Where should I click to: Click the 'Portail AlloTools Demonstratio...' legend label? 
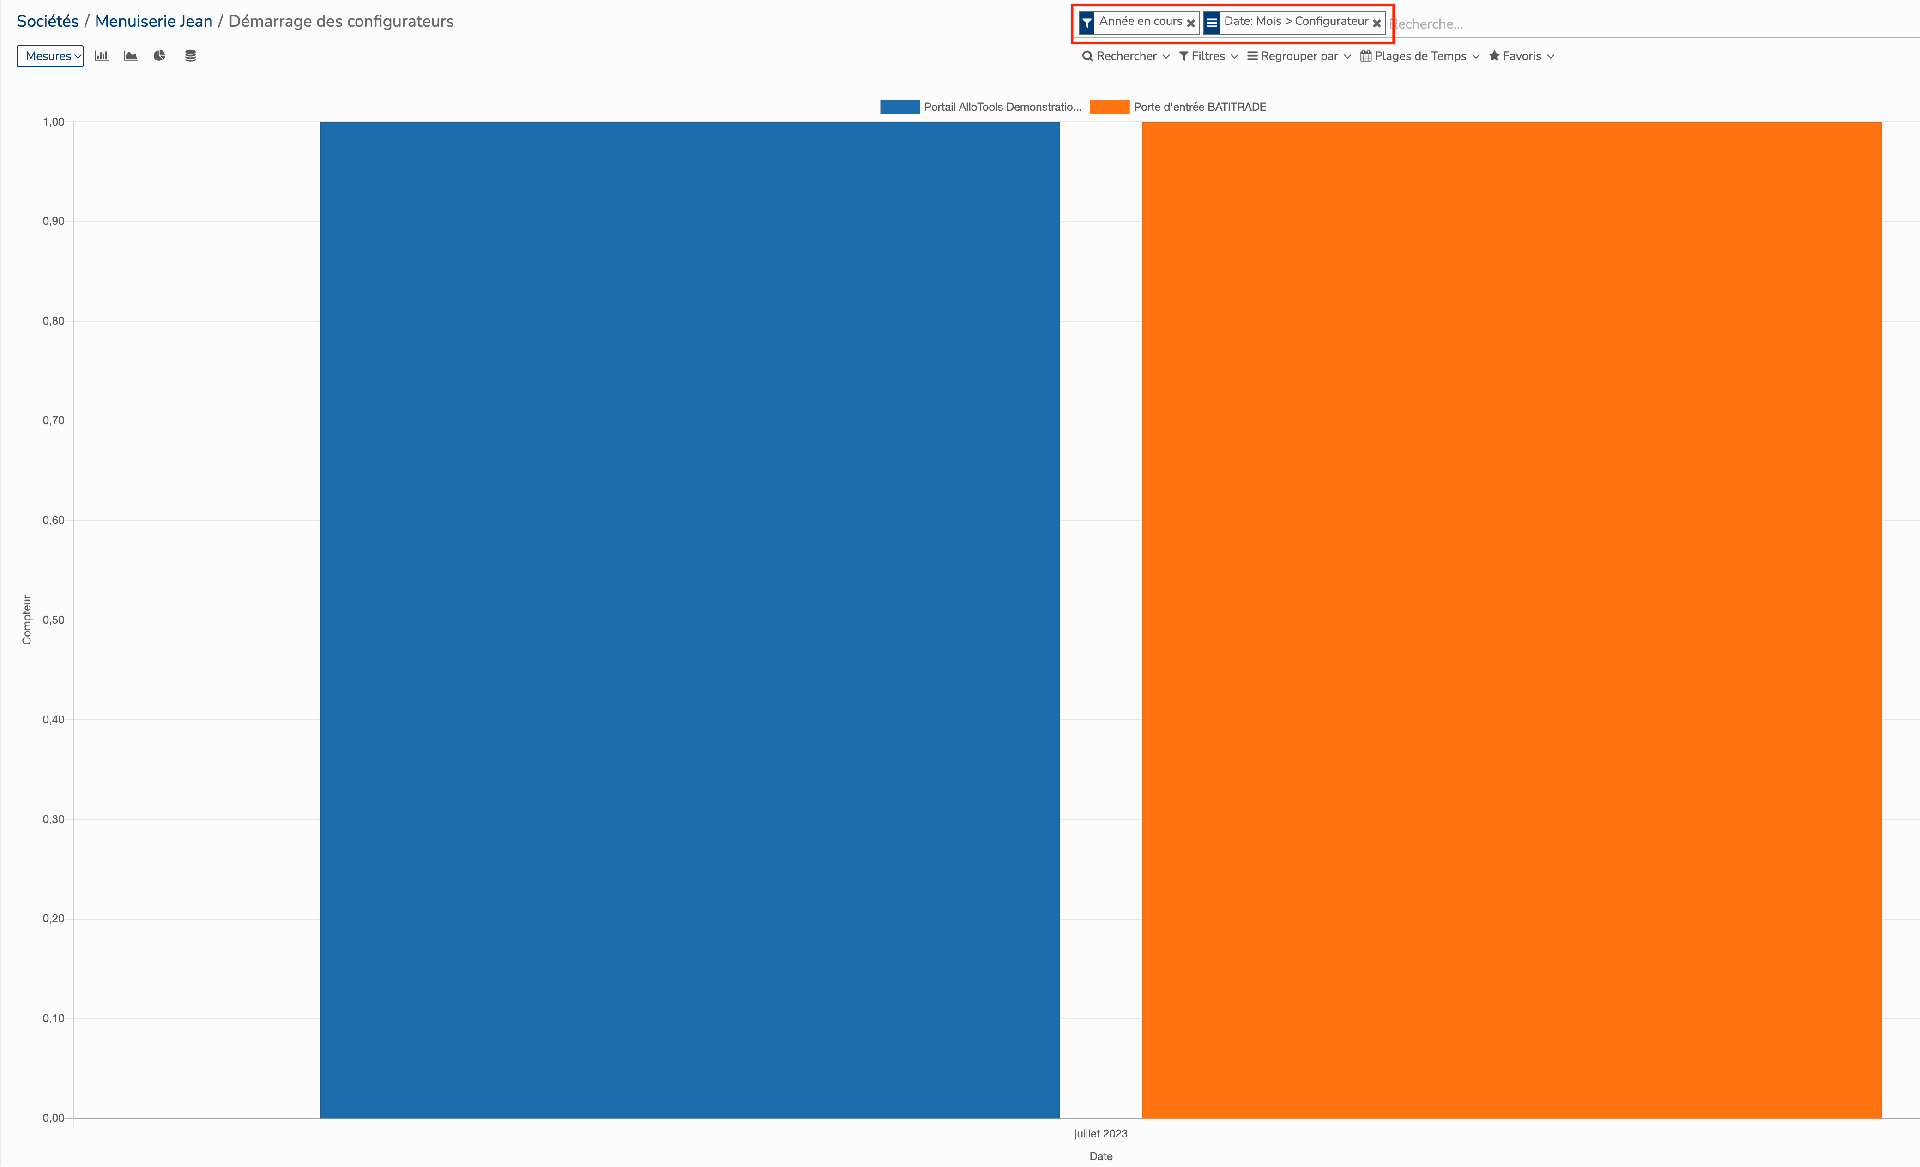[x=1003, y=107]
